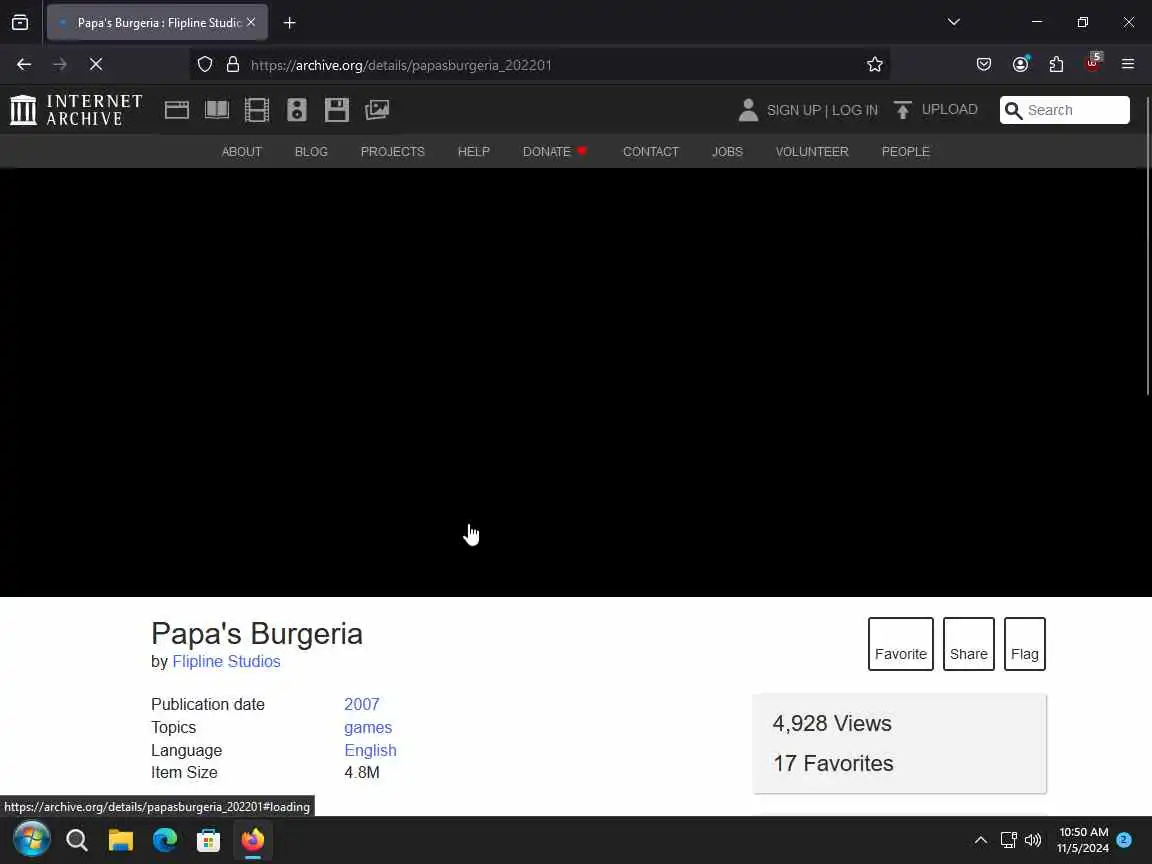1152x864 pixels.
Task: Click the Papa's Burgeria title heading
Action: tap(256, 633)
